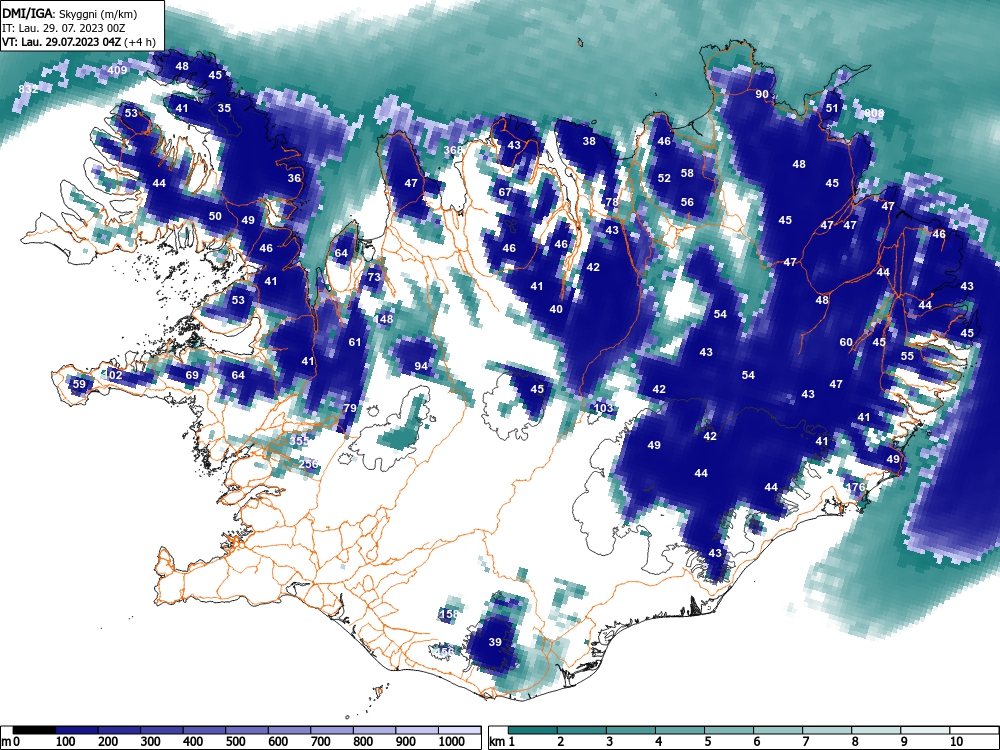Click the teal swatch between km 5 and 6
The height and width of the screenshot is (750, 1000).
729,730
